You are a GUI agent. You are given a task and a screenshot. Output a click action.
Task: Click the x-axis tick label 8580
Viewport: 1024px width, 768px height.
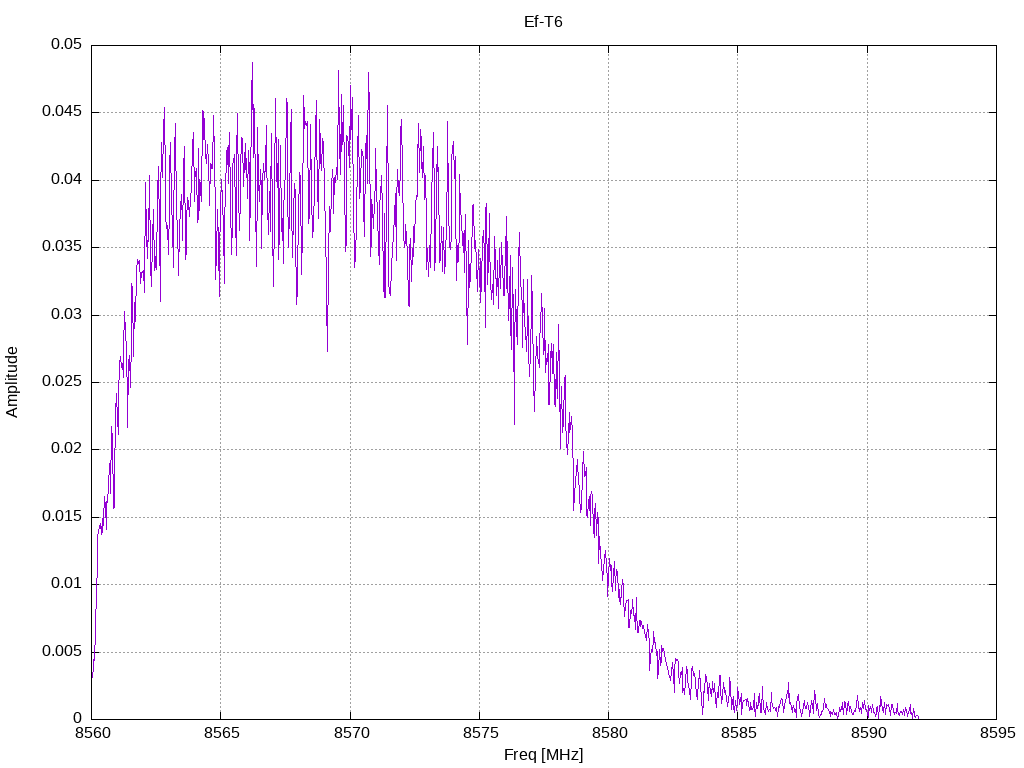click(609, 733)
